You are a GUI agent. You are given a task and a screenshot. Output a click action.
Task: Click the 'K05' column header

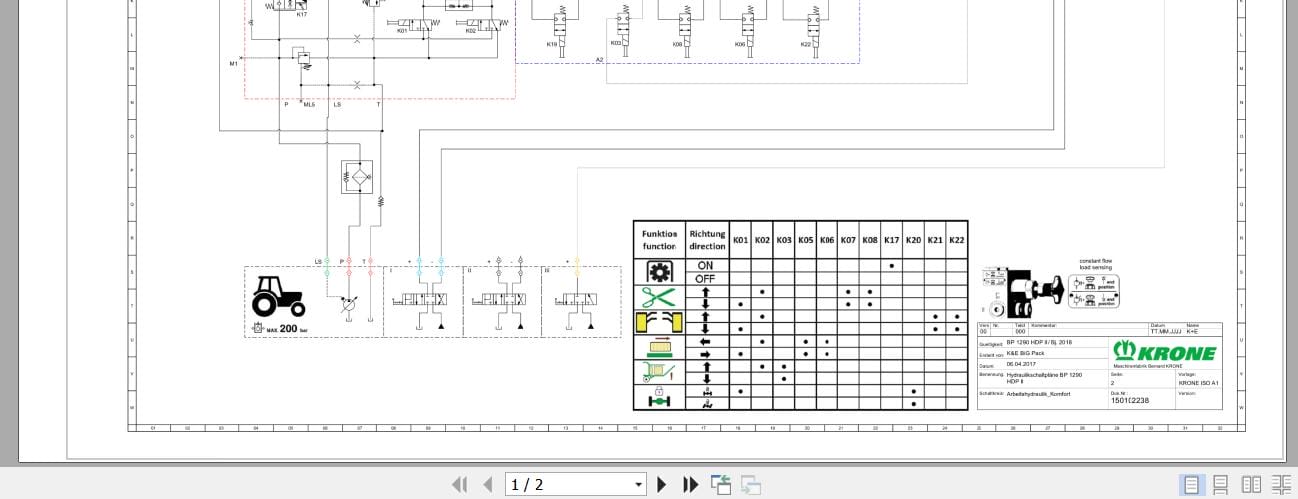coord(805,240)
